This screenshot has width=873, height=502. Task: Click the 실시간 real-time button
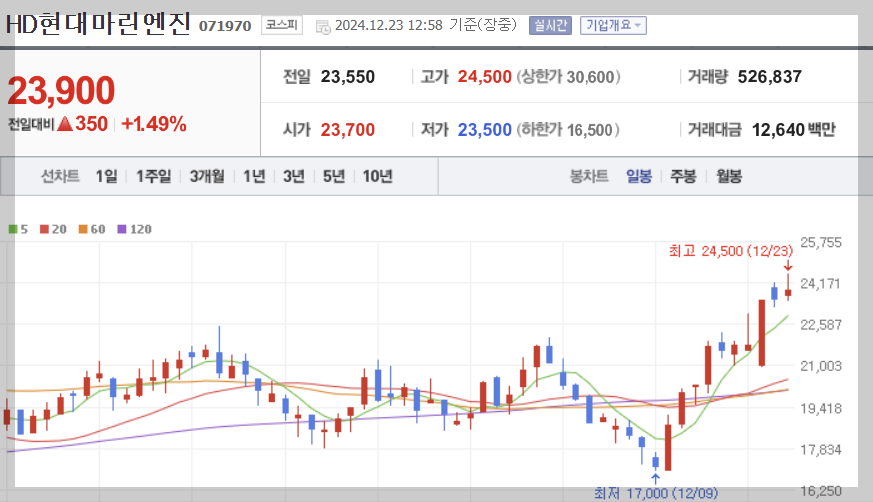tap(550, 26)
